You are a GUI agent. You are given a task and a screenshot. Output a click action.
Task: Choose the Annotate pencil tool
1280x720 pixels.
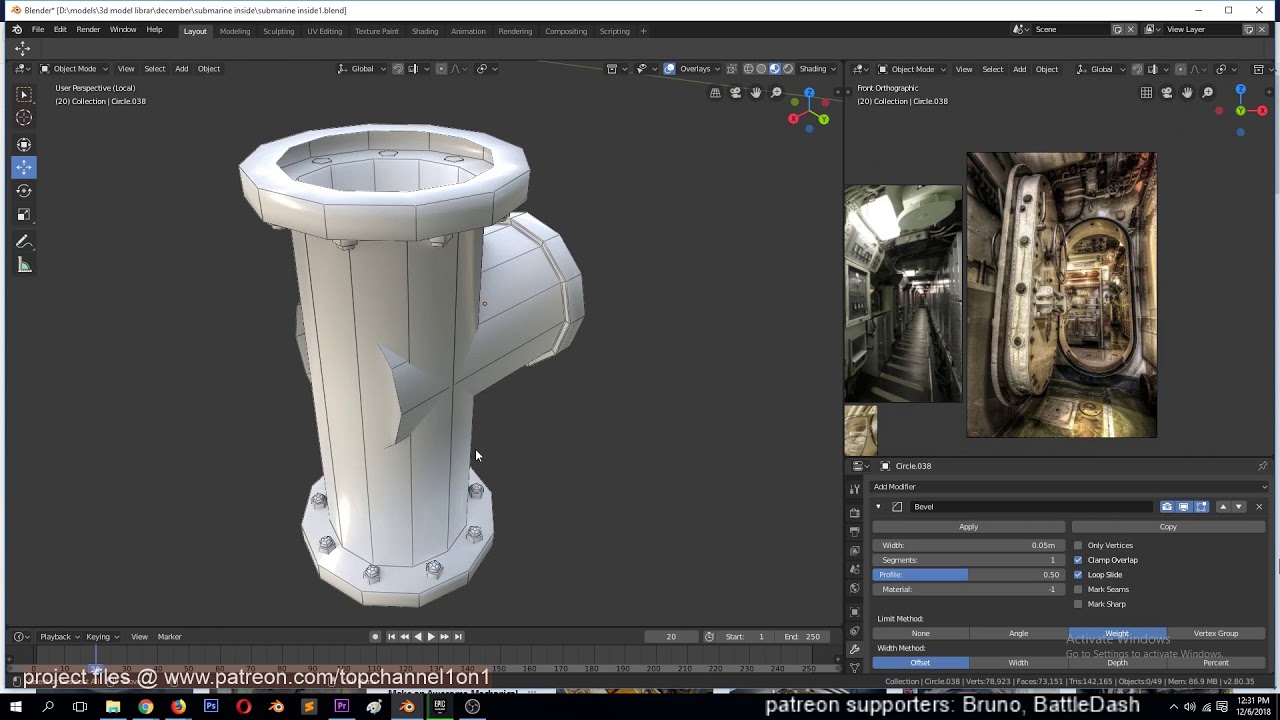click(24, 242)
